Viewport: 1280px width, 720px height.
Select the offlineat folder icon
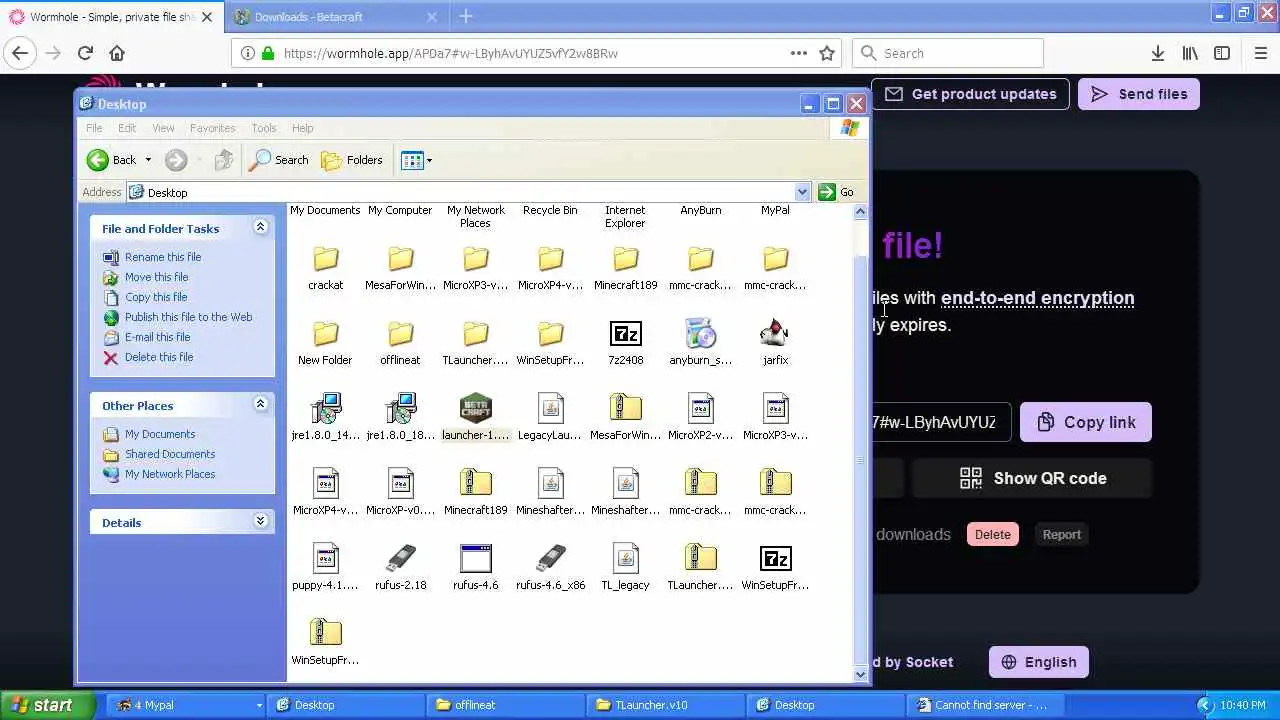pyautogui.click(x=400, y=335)
